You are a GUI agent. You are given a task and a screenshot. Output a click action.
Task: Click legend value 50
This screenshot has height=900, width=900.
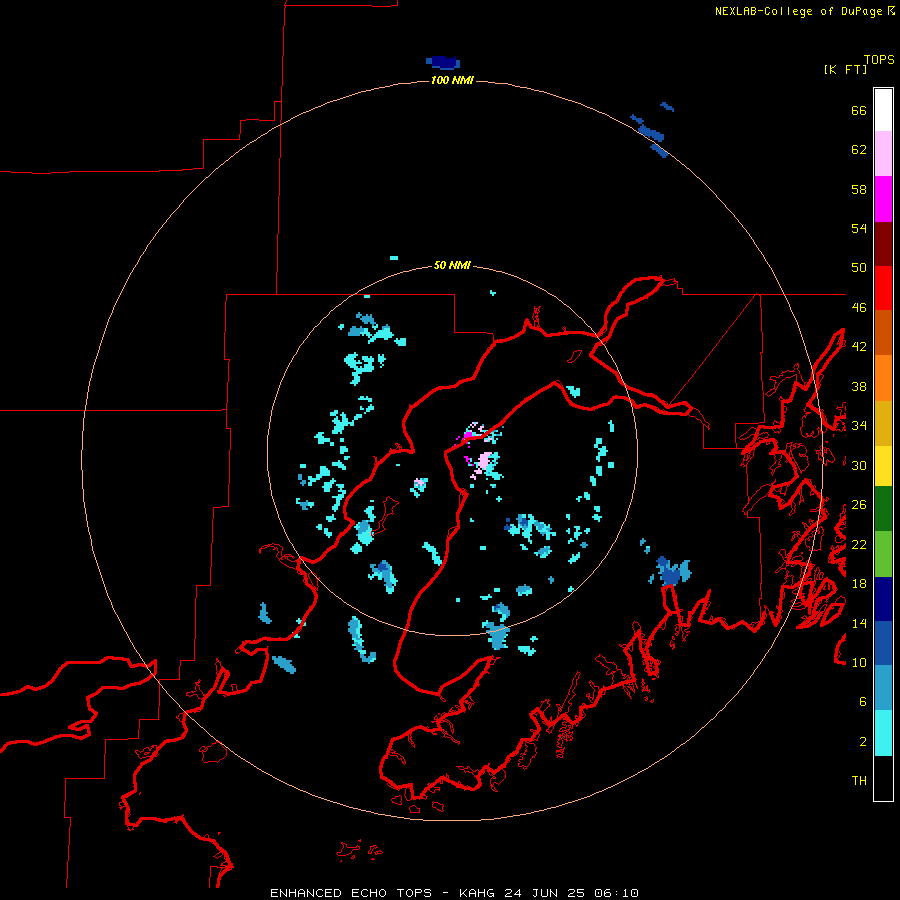(x=859, y=267)
